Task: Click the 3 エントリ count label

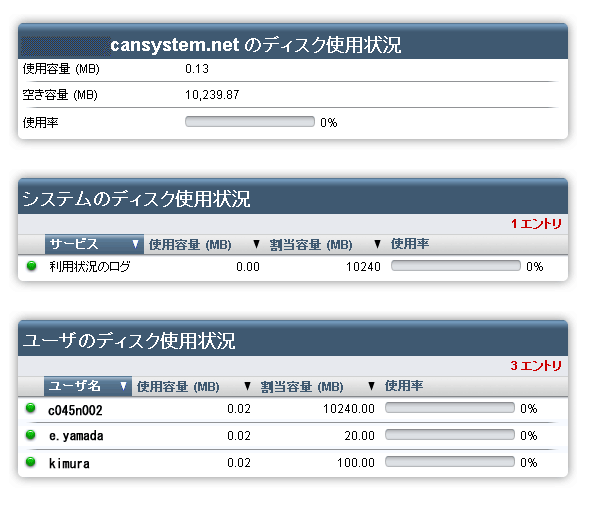Action: (x=536, y=366)
